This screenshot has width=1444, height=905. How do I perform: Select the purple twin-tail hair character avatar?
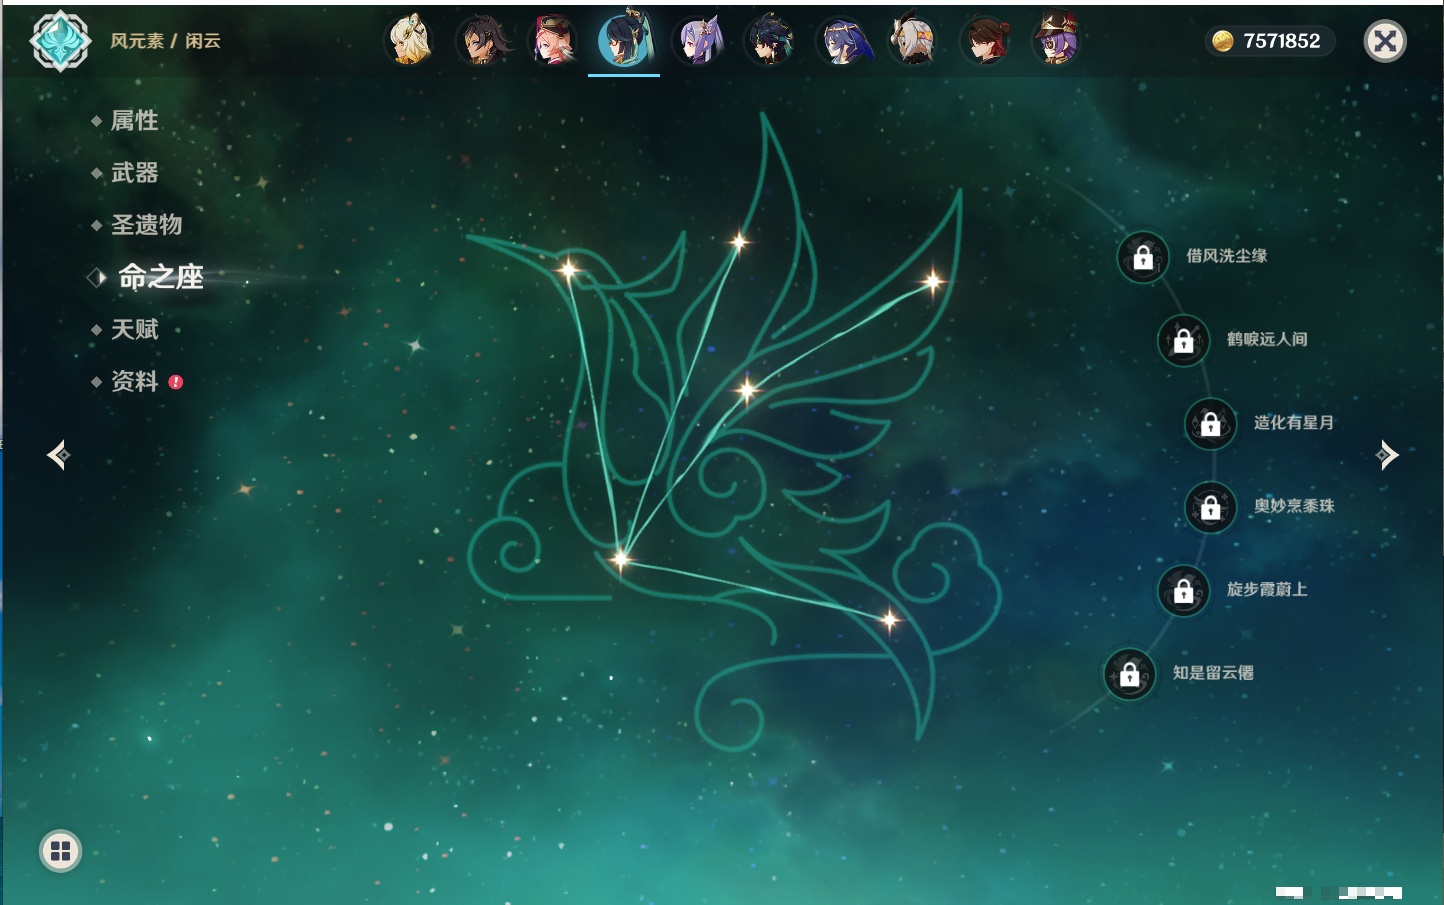click(x=698, y=42)
